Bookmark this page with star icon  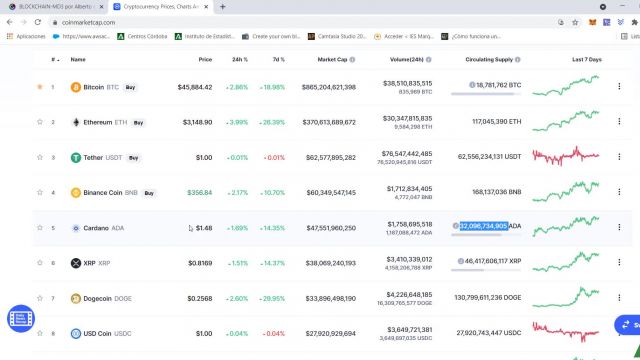click(x=575, y=22)
